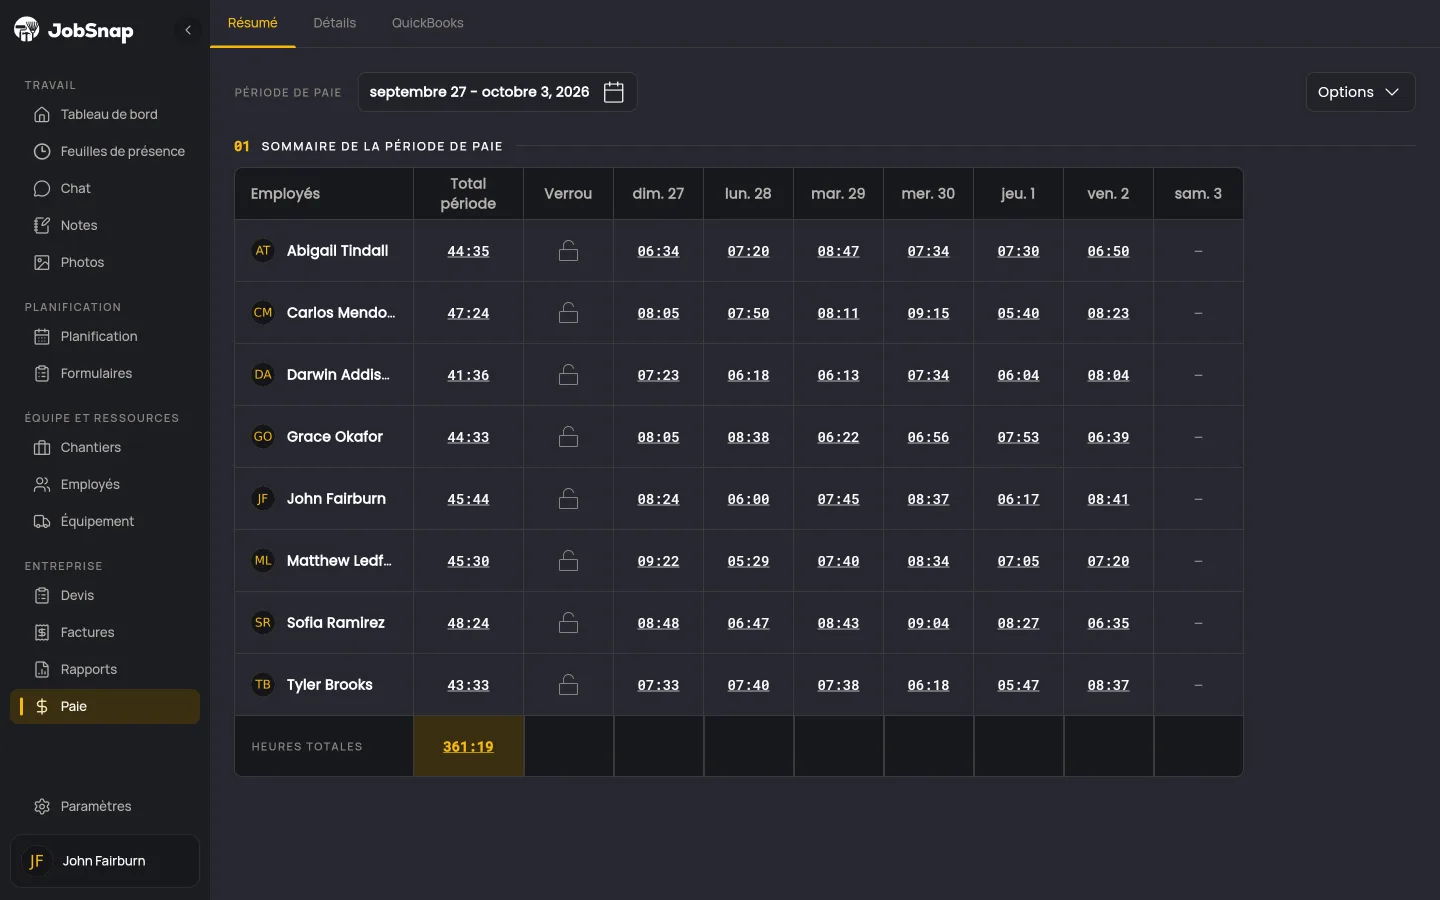Click the Total période column header
The image size is (1440, 900).
(x=468, y=193)
